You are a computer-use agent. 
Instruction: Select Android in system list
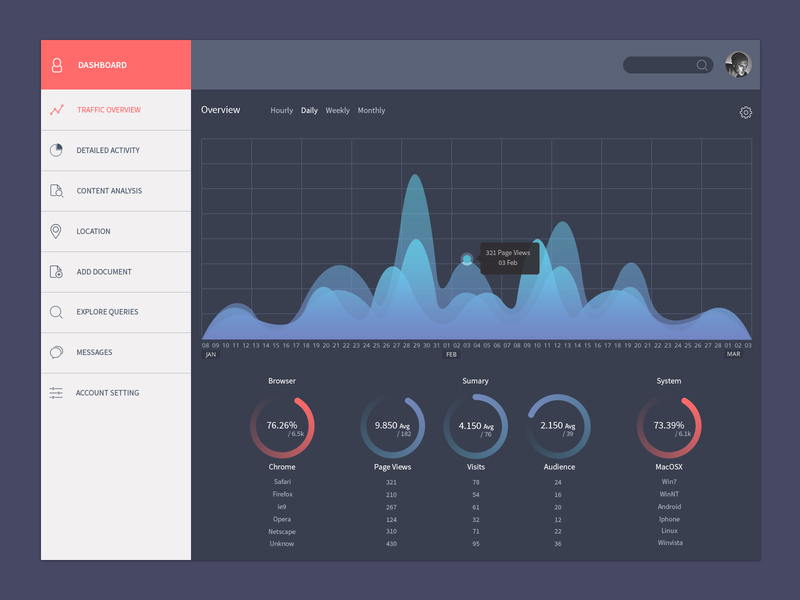point(669,507)
